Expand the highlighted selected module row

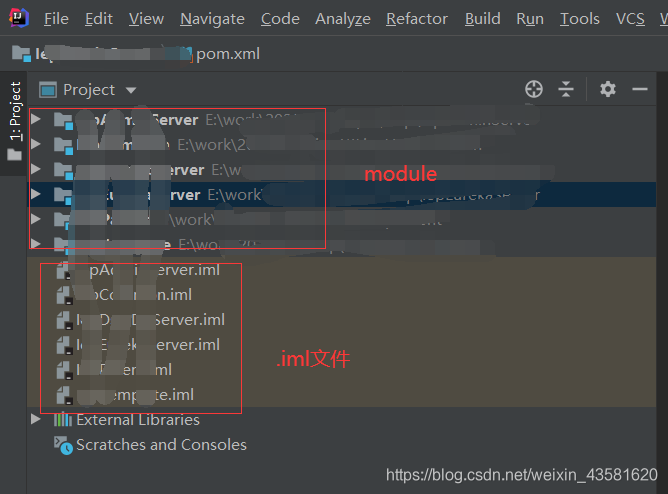pos(36,194)
